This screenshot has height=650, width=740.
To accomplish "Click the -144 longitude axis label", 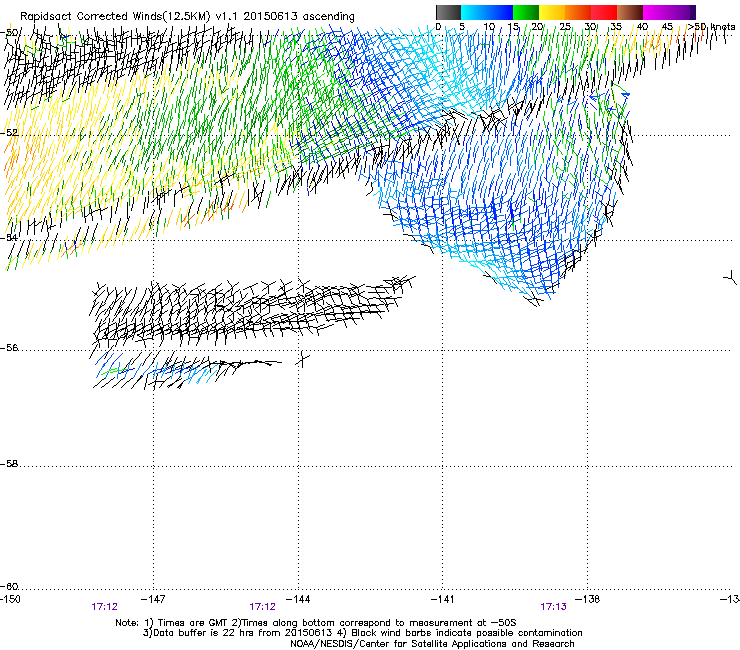I will coord(298,599).
